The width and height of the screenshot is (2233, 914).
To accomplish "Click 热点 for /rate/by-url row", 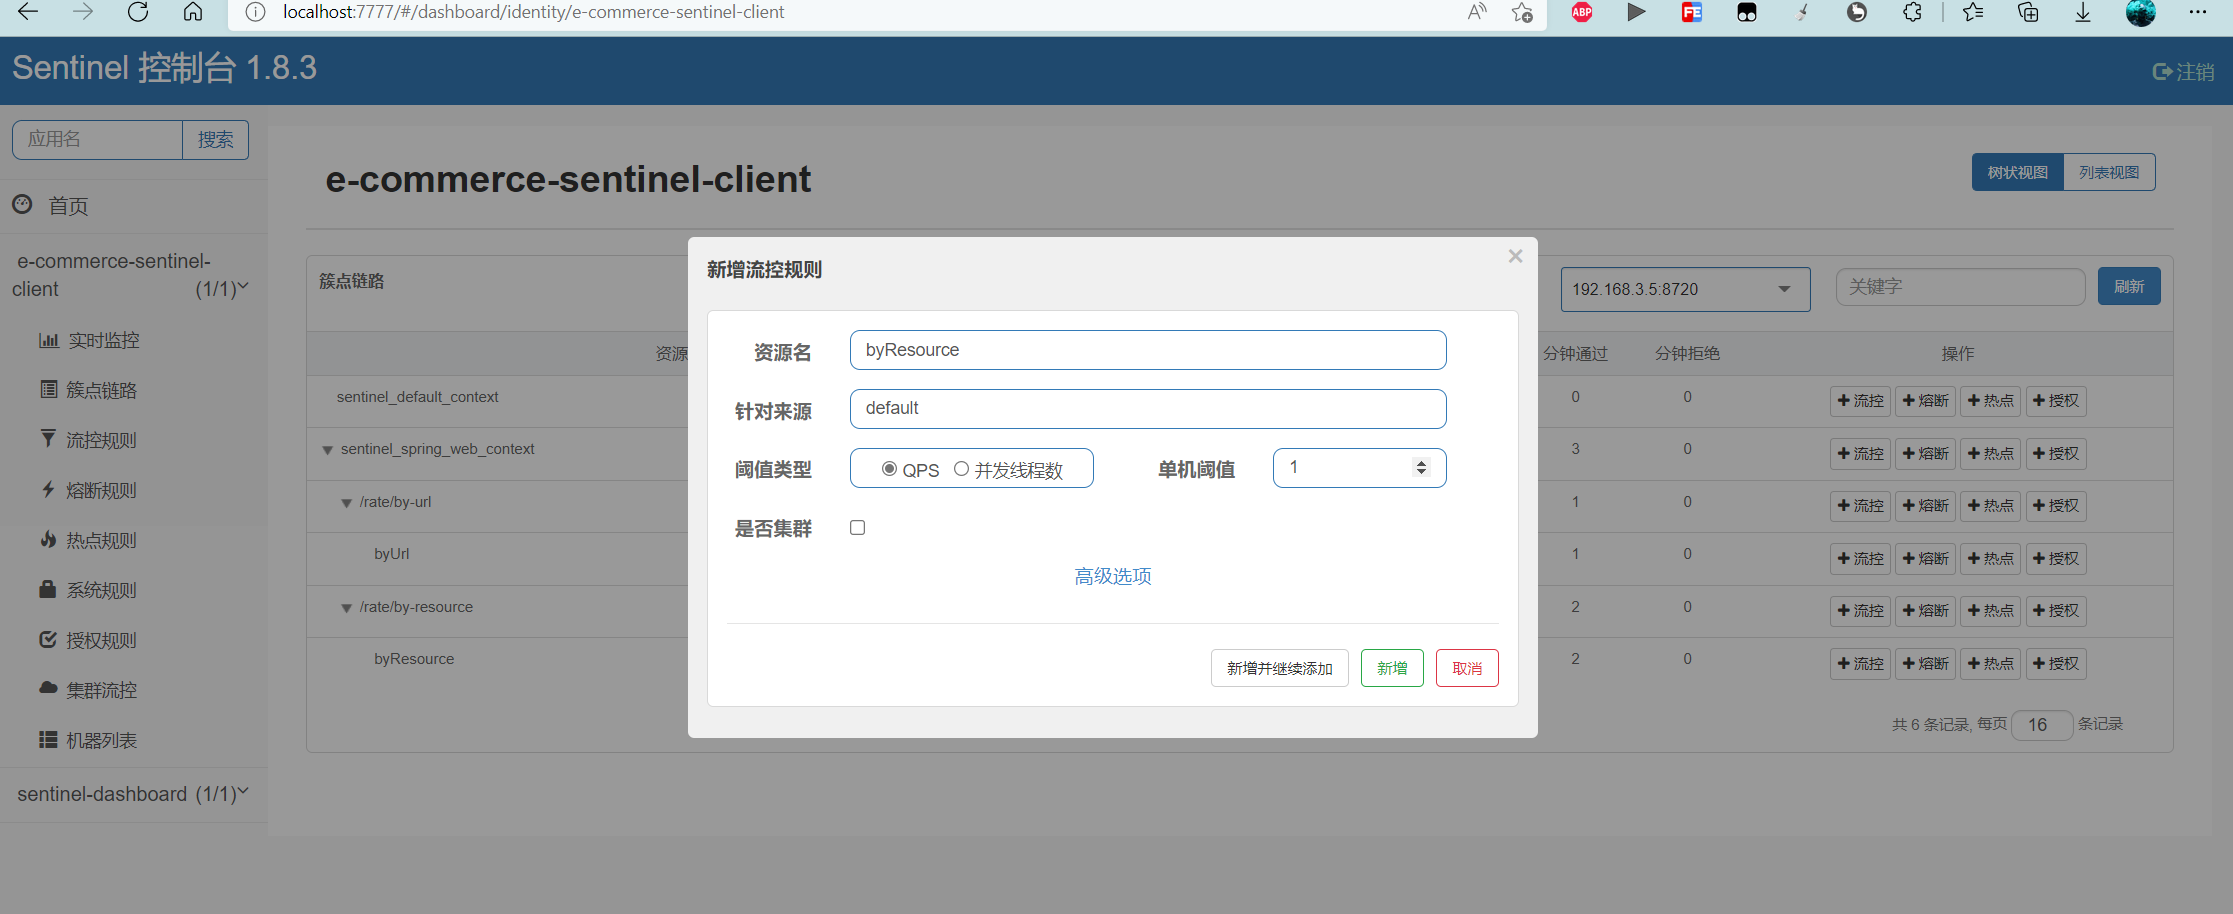I will point(1991,506).
